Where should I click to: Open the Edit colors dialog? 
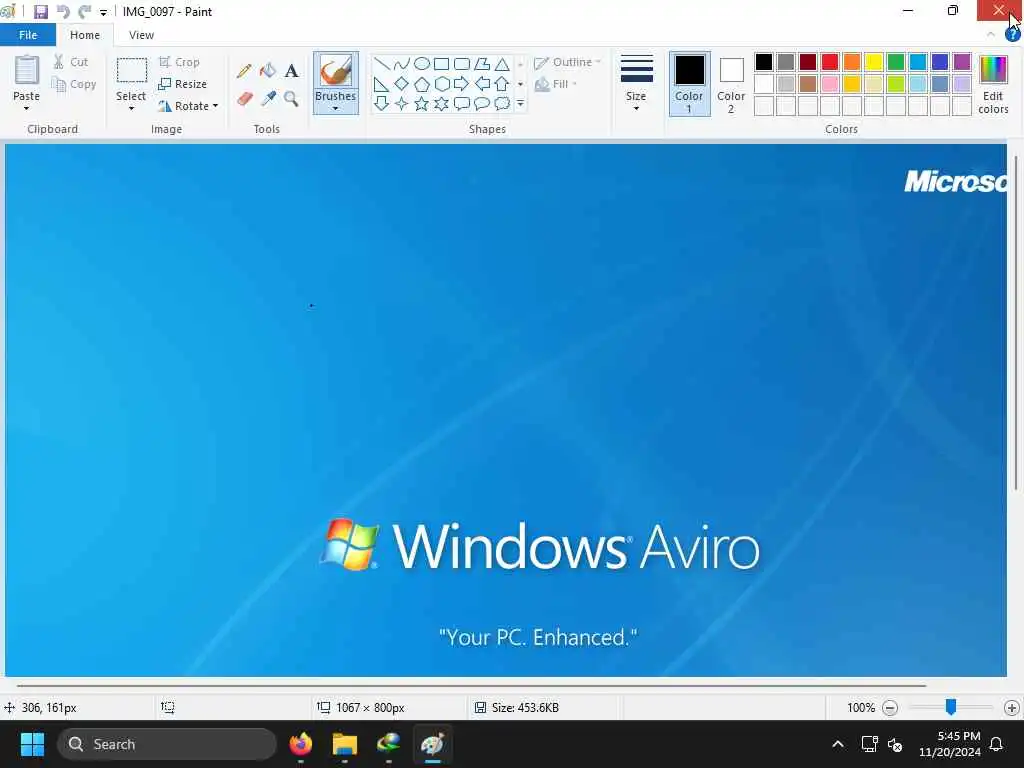point(993,85)
